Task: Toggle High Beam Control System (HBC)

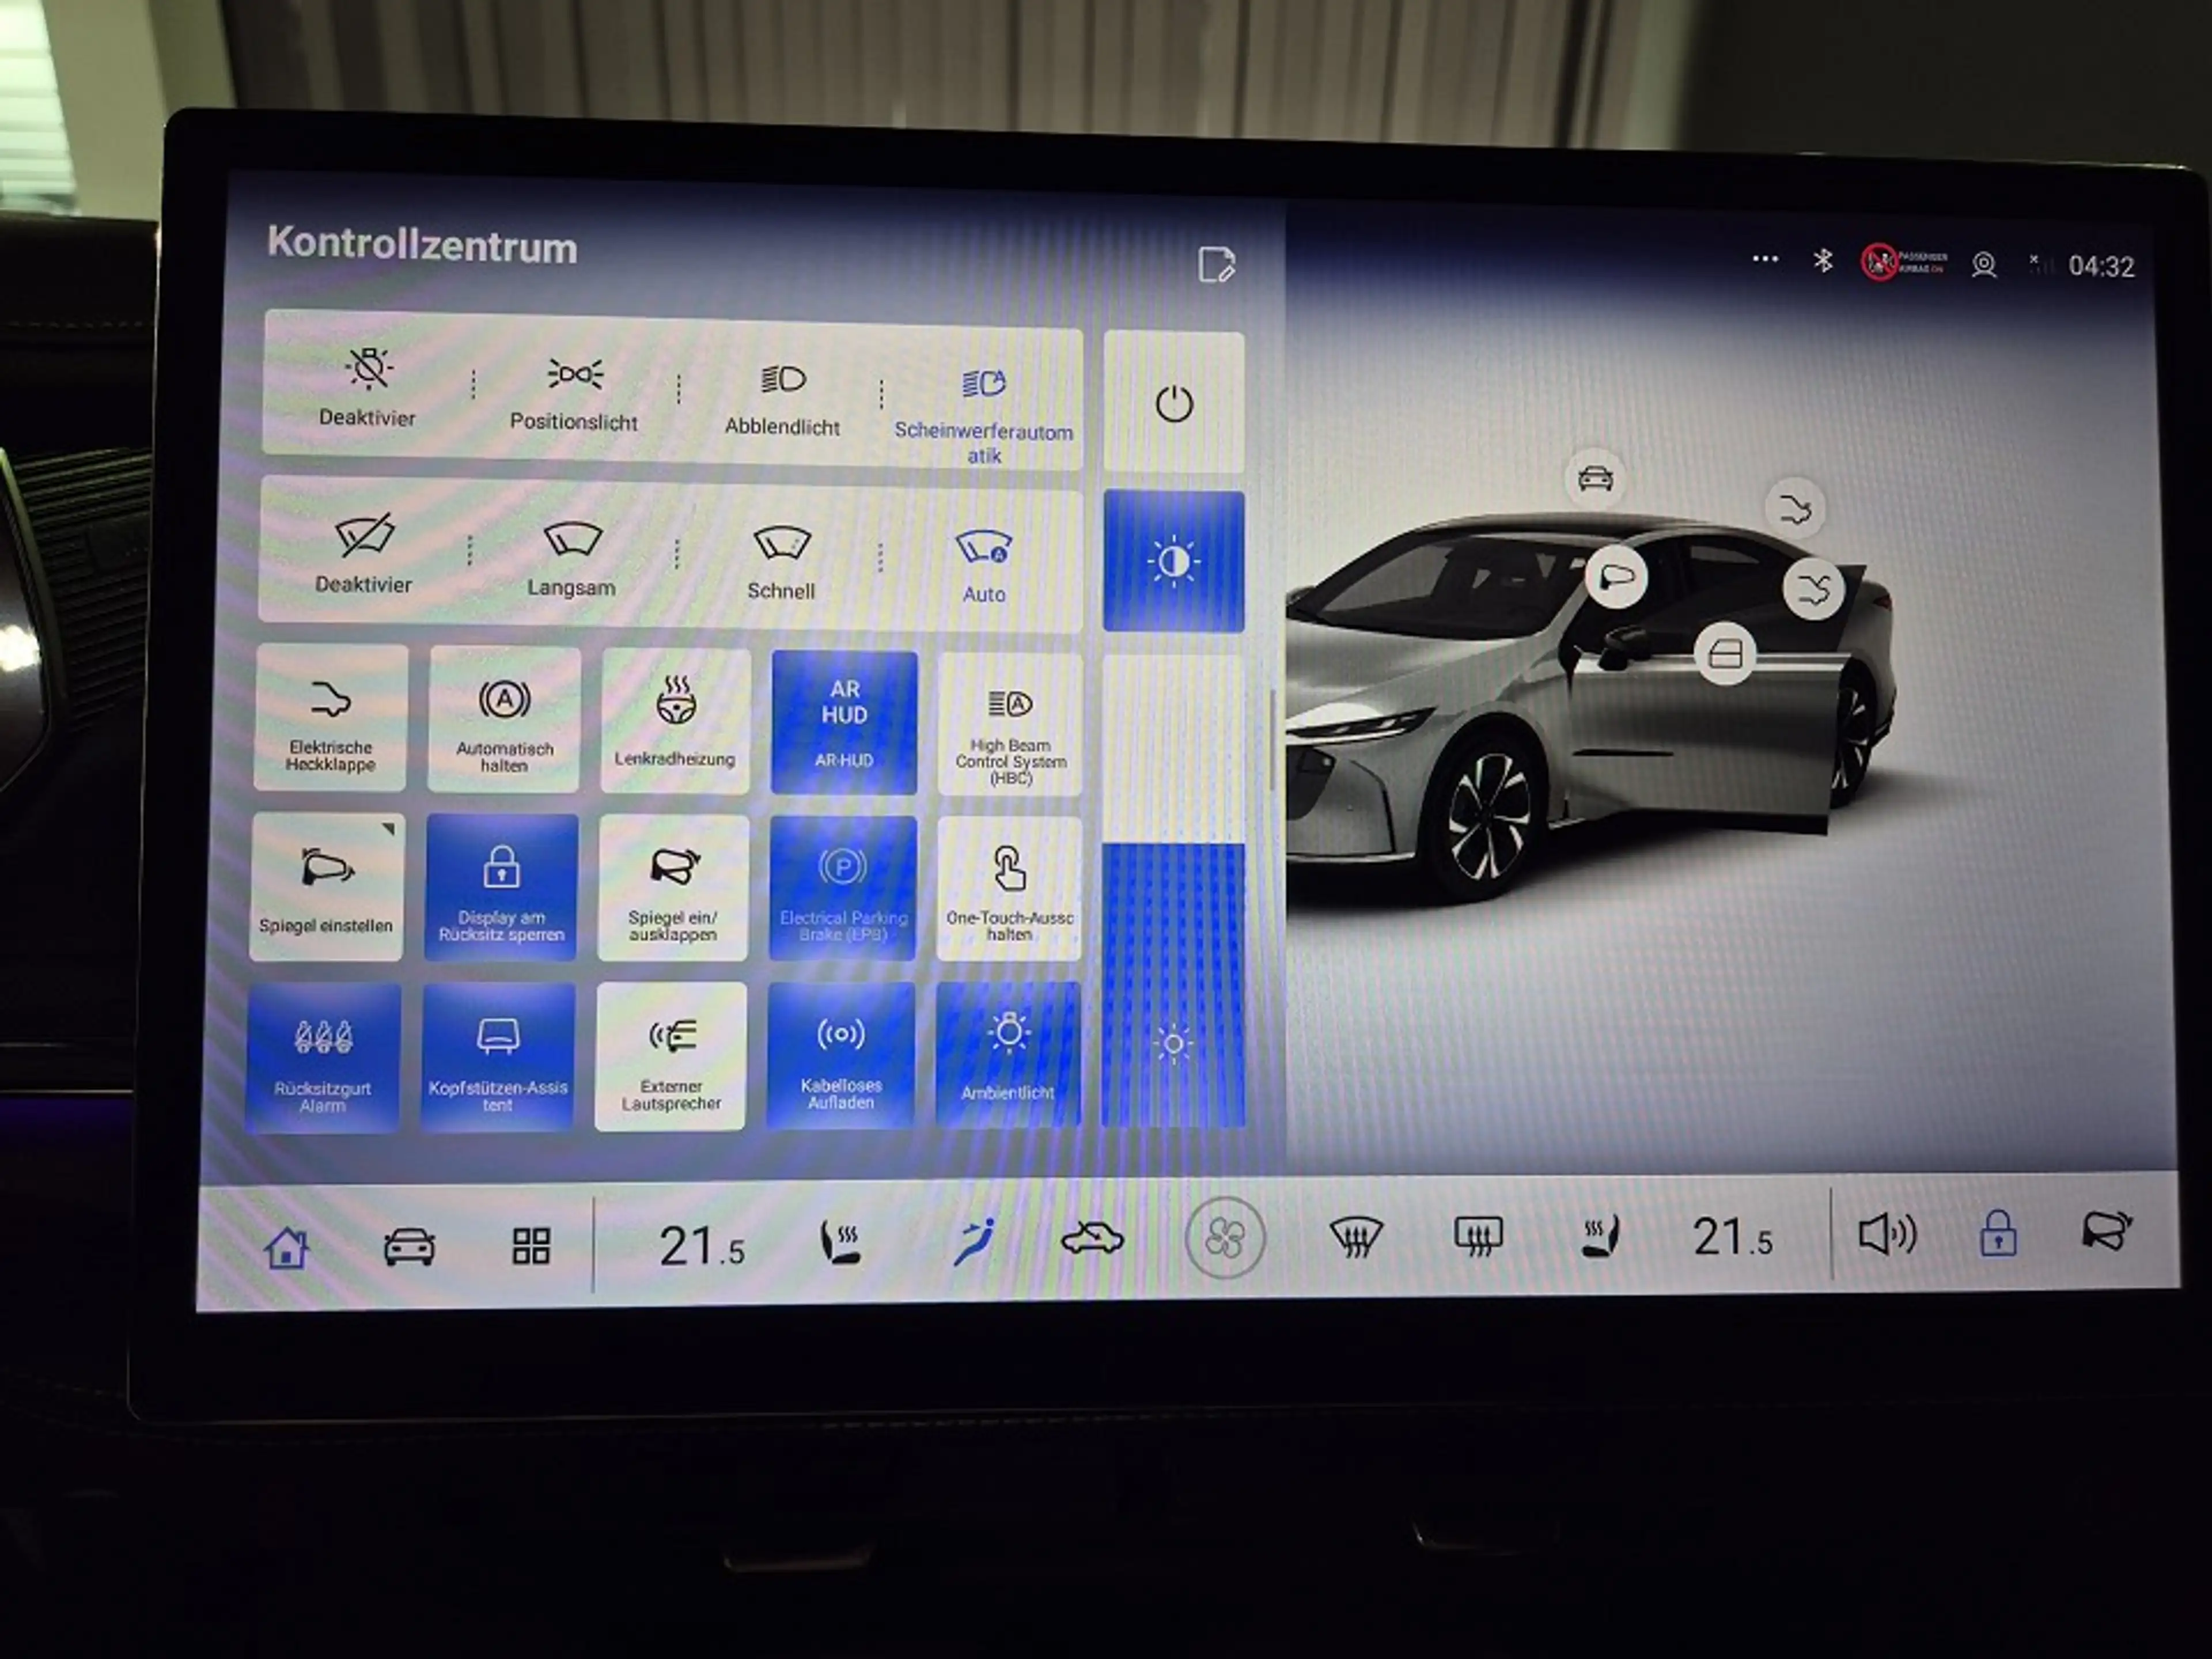Action: [x=1010, y=724]
